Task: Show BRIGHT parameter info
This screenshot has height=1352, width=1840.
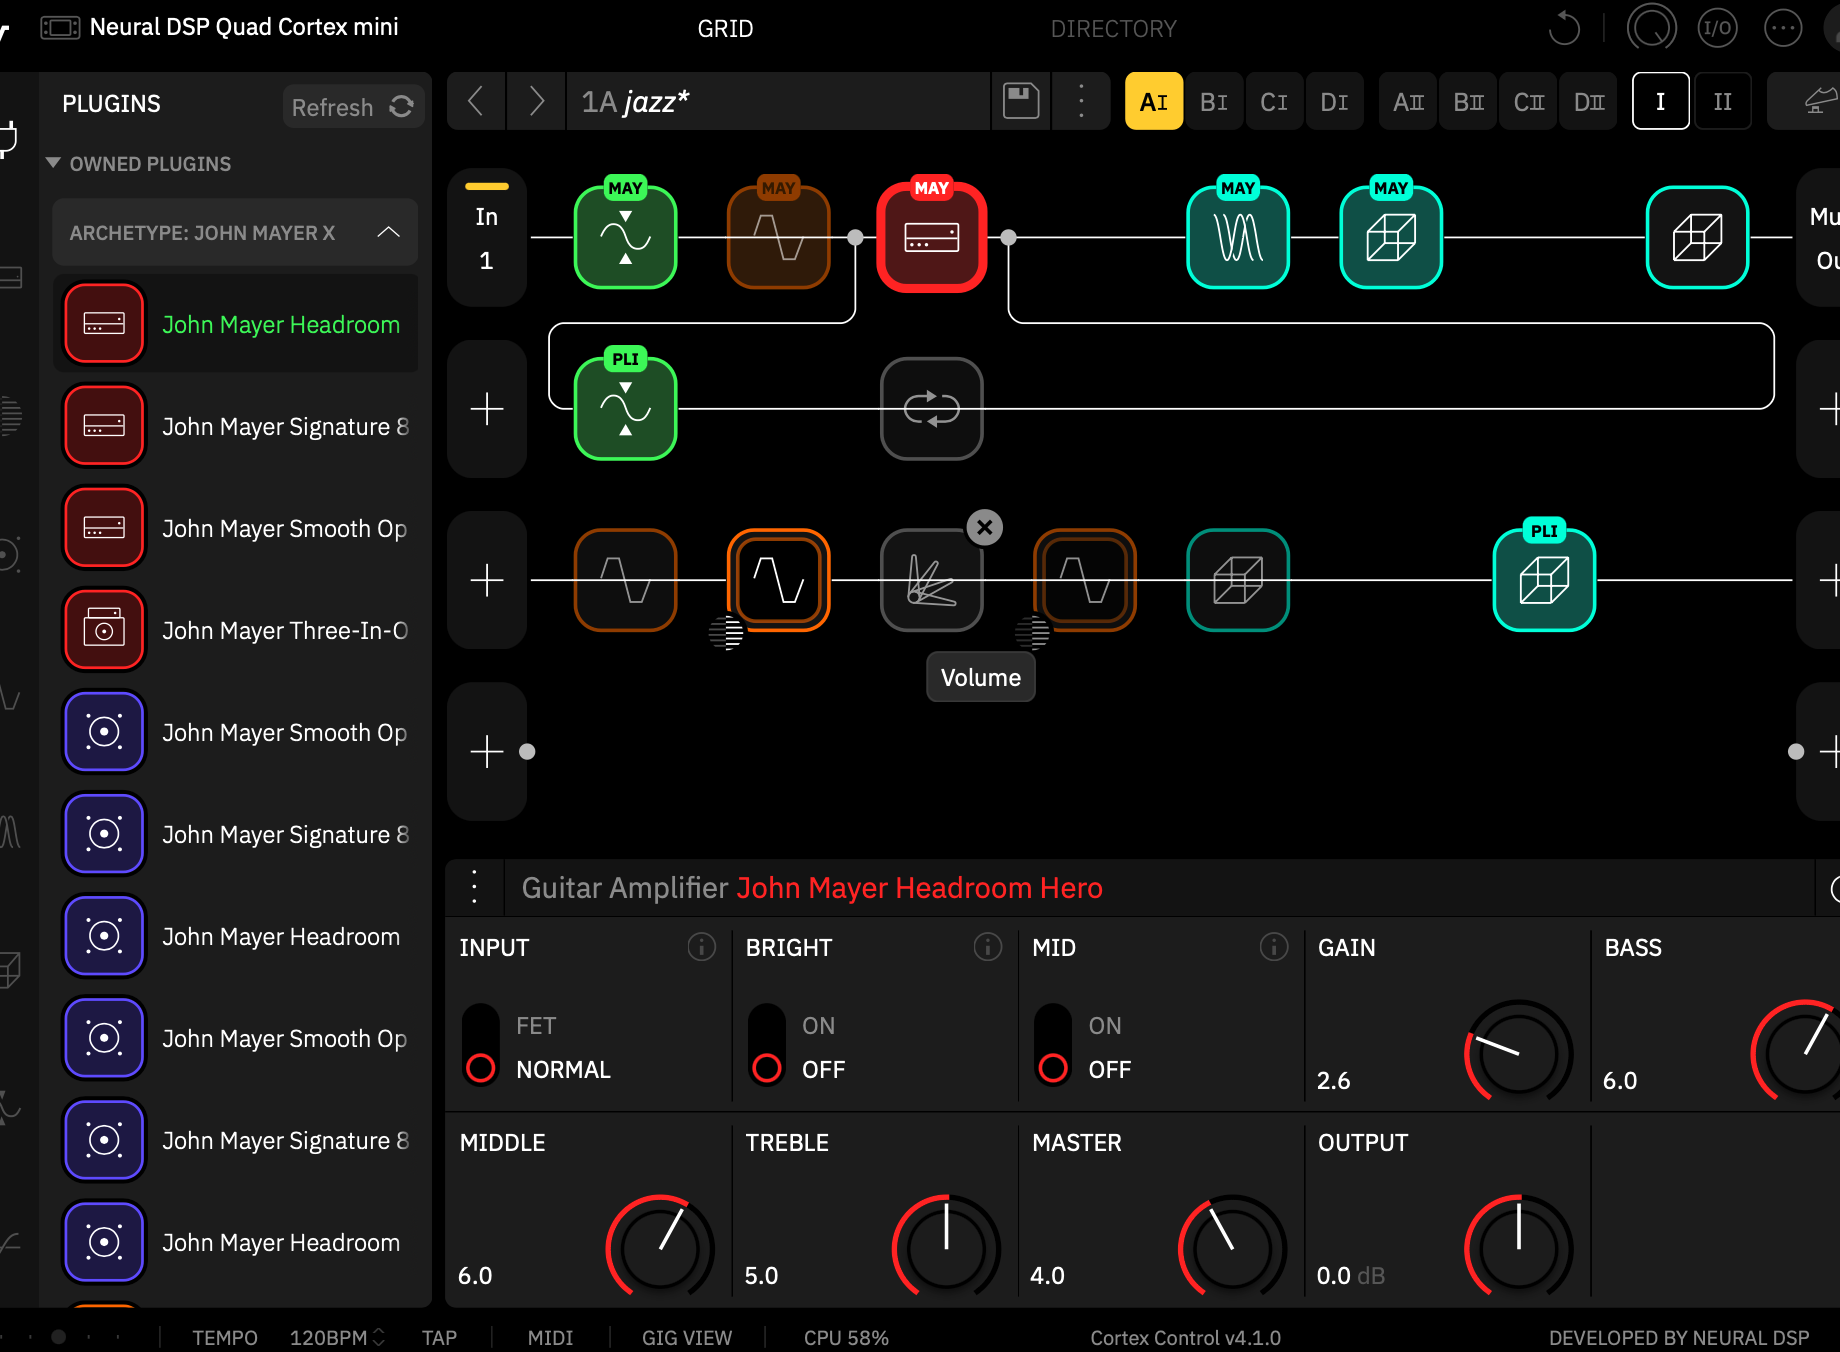Action: (x=988, y=946)
